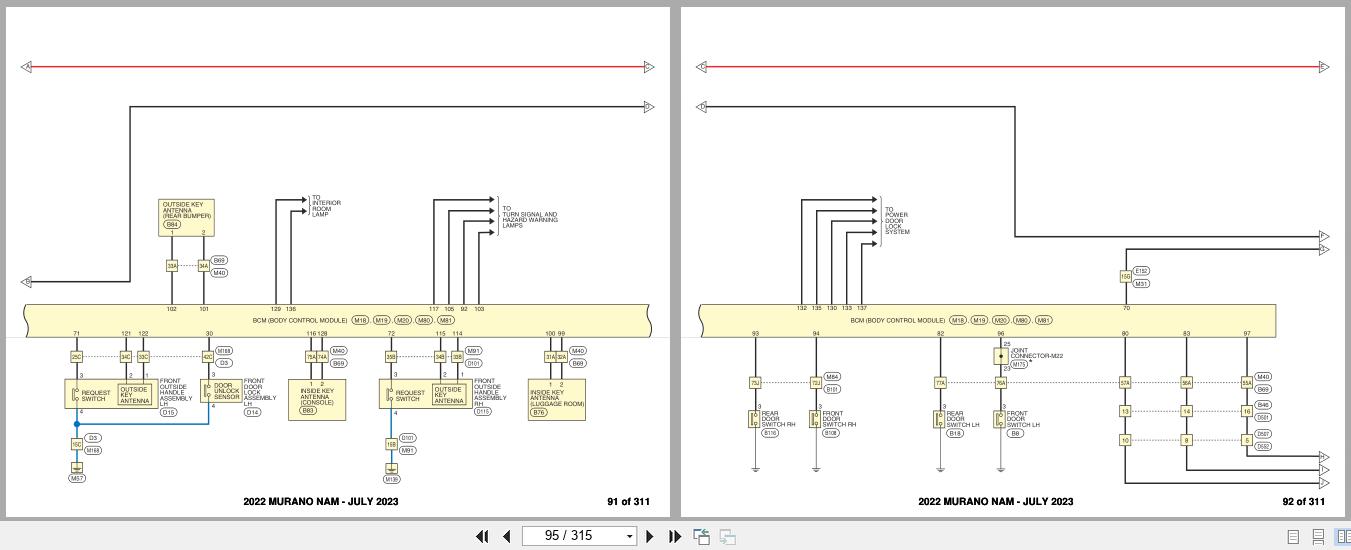
Task: Click BCM pin number 132
Action: 801,308
